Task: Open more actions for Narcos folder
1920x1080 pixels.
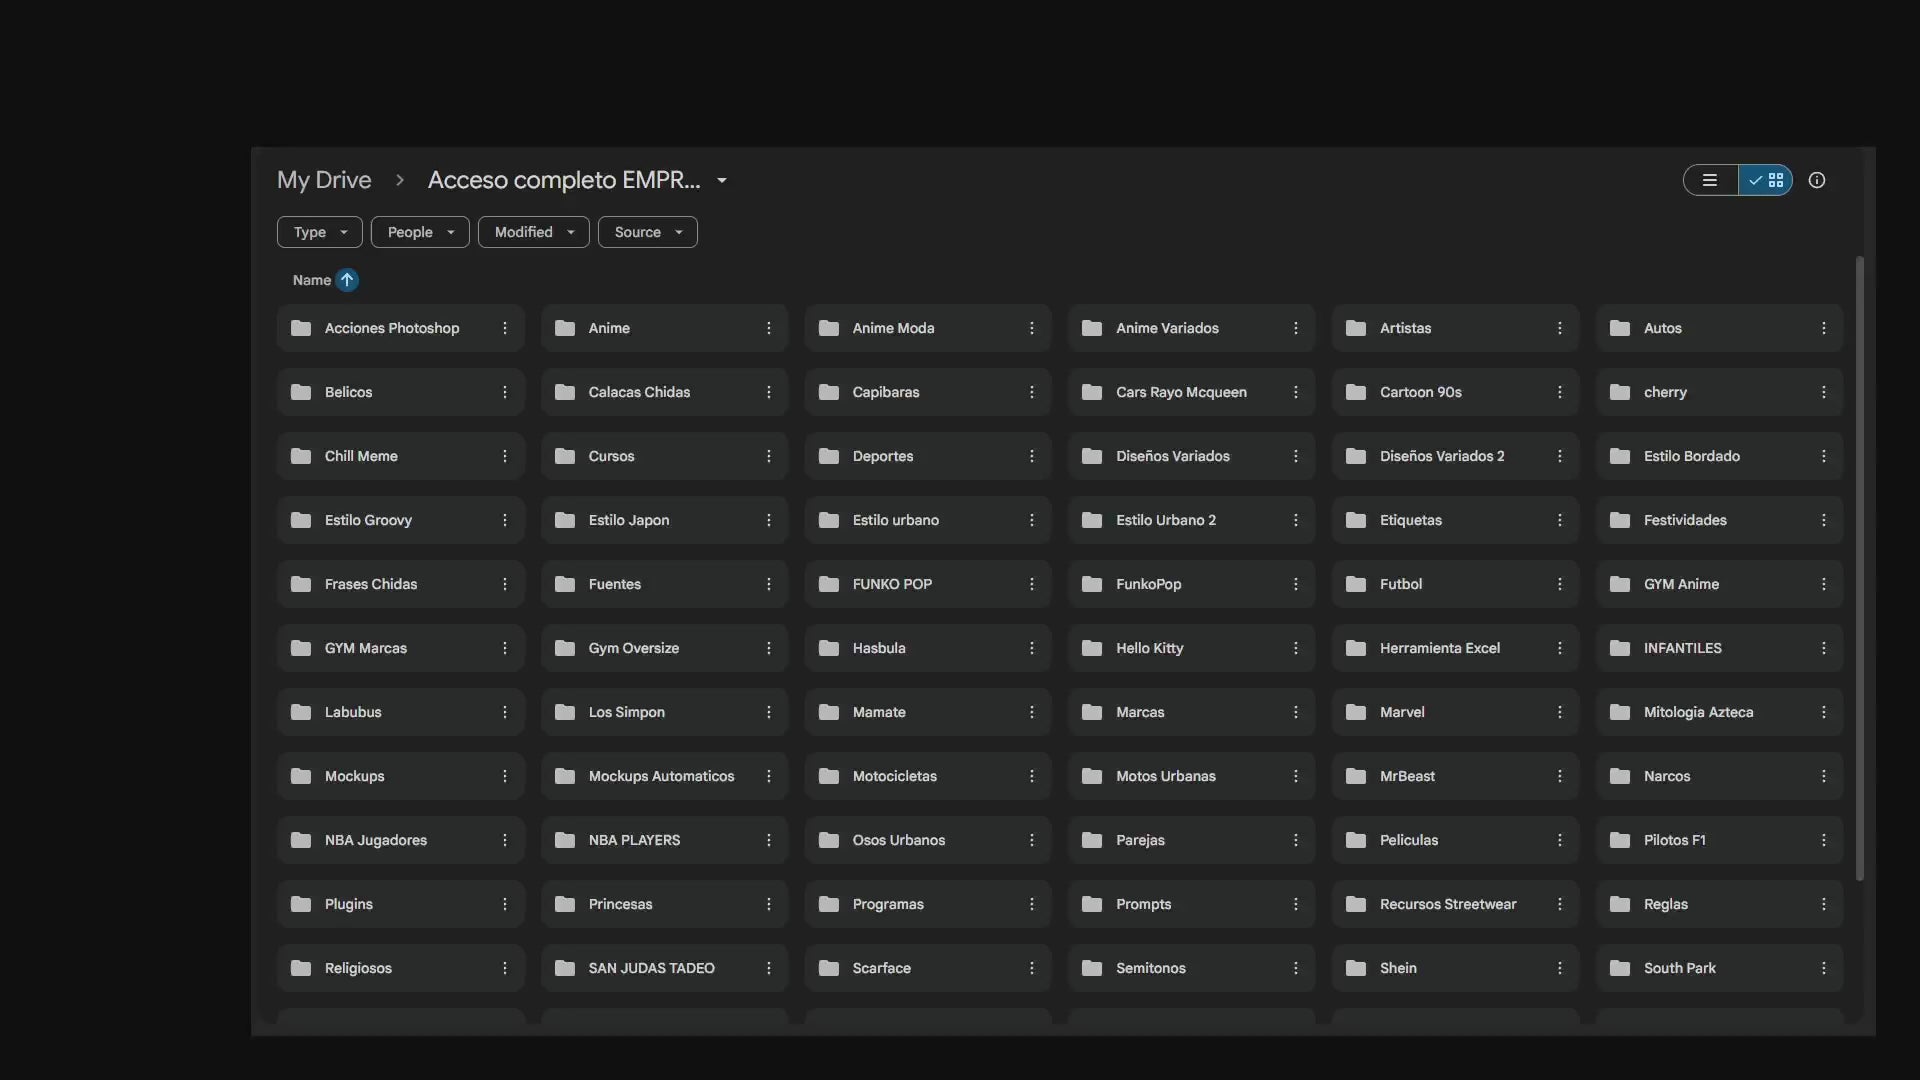Action: [1824, 776]
